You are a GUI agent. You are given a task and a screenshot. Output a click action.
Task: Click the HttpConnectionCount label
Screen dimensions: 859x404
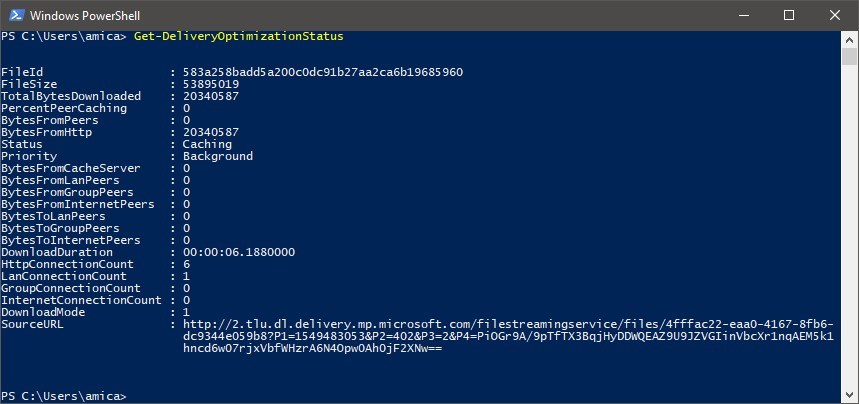pos(67,264)
